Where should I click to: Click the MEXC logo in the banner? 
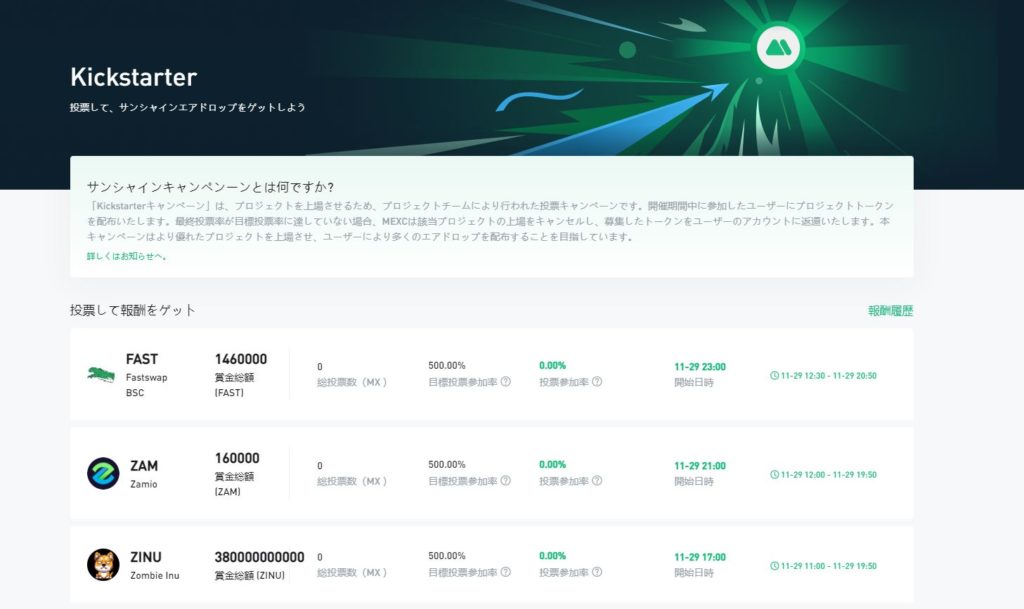(x=773, y=46)
